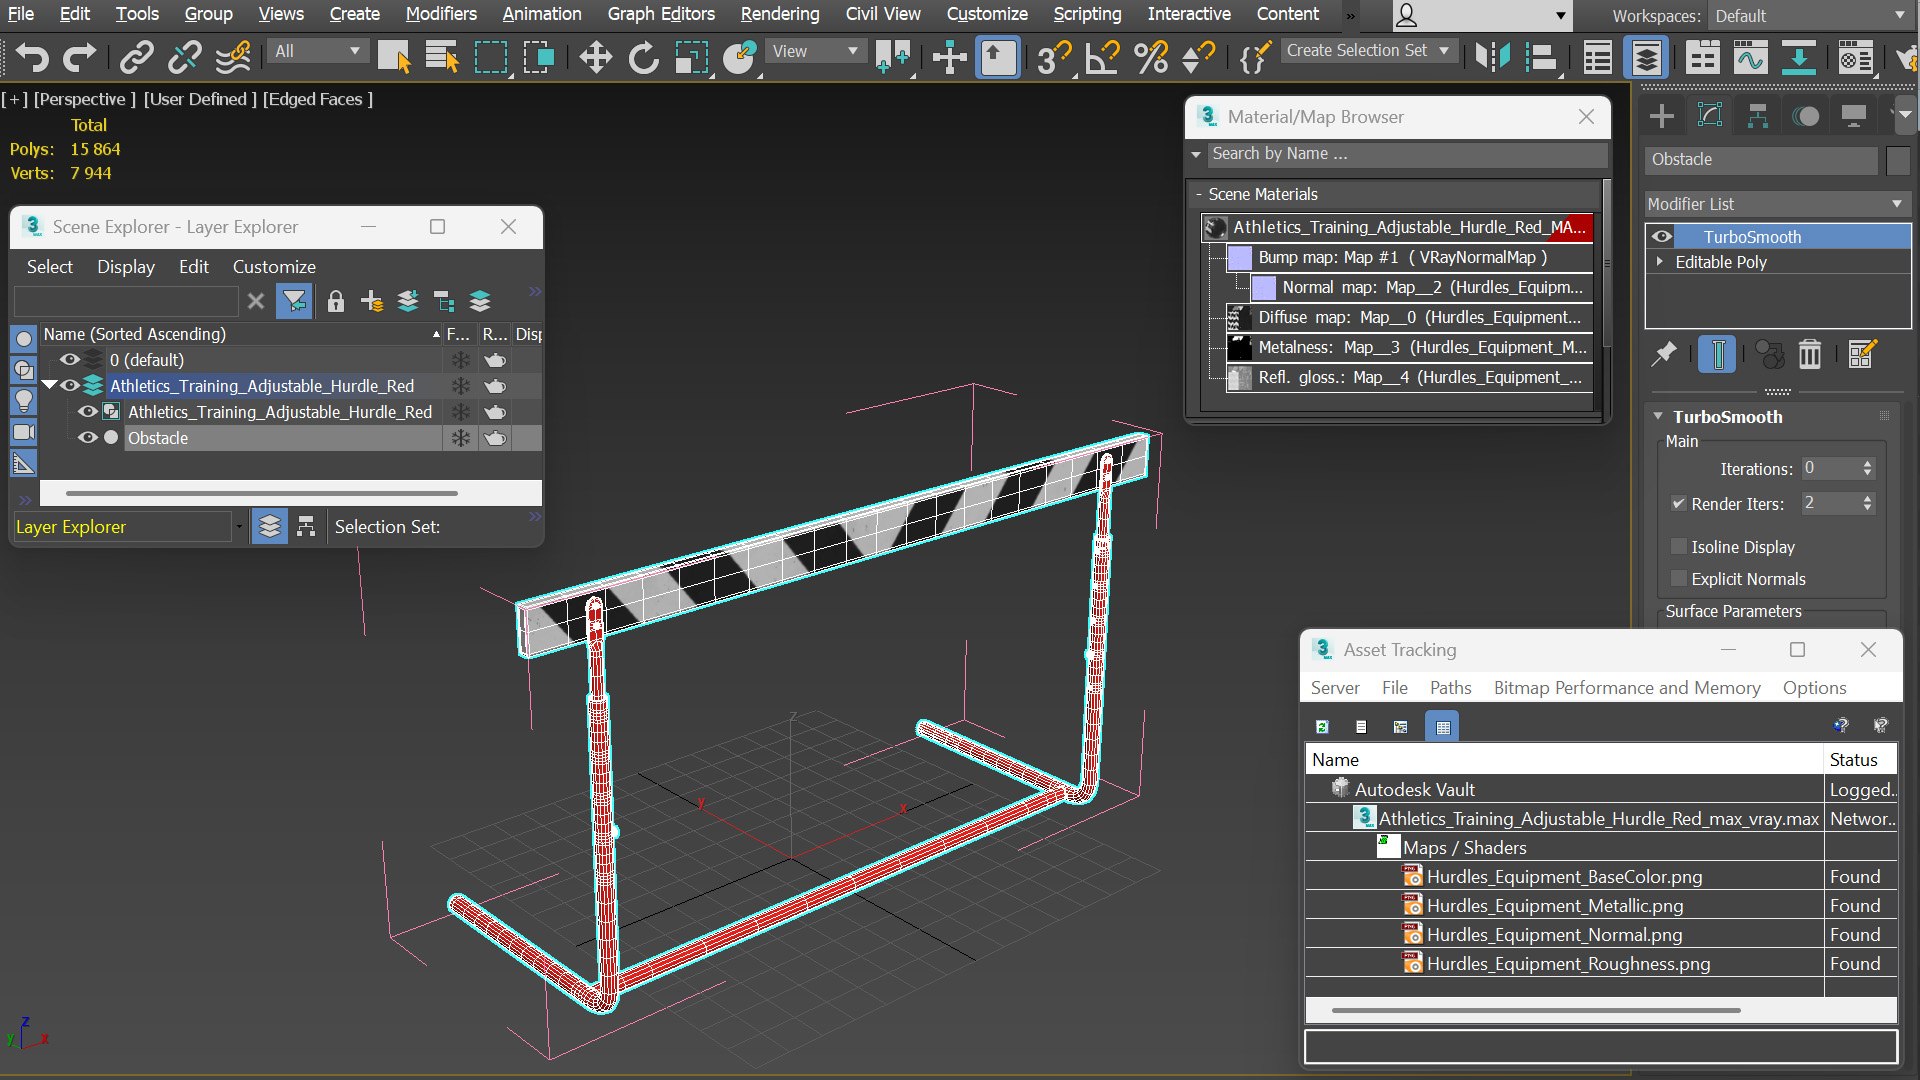Uncheck the Render Iters checkbox
This screenshot has width=1920, height=1080.
(x=1678, y=504)
